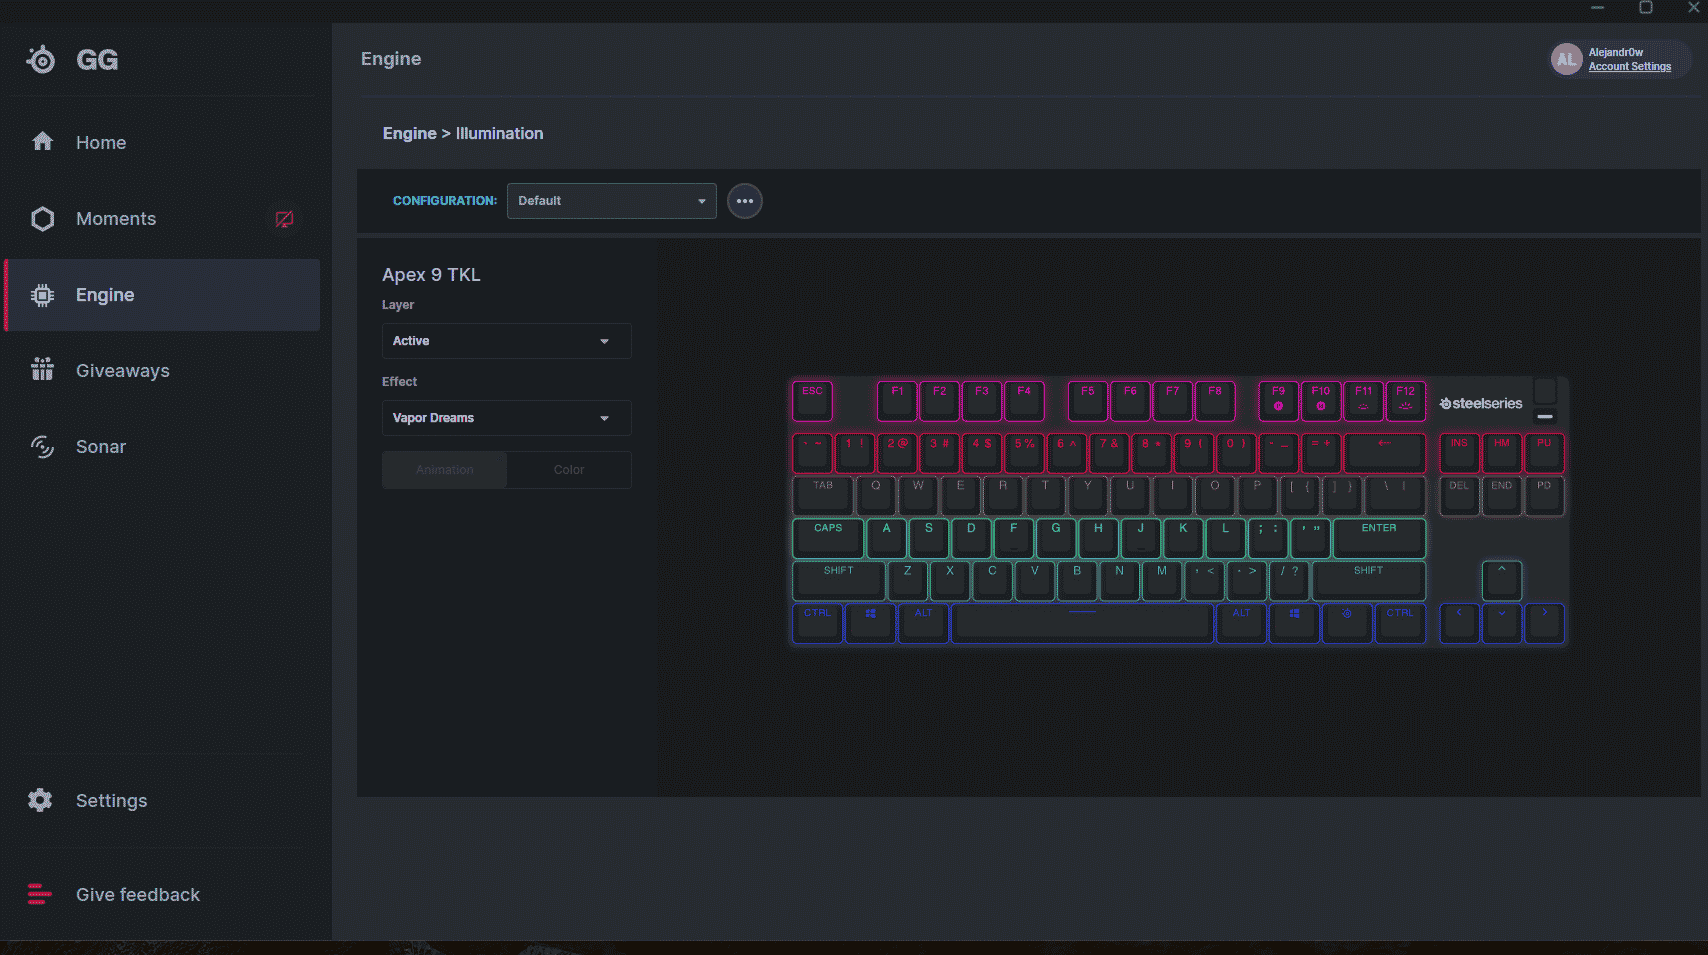
Task: Select the DEL key
Action: click(1460, 496)
